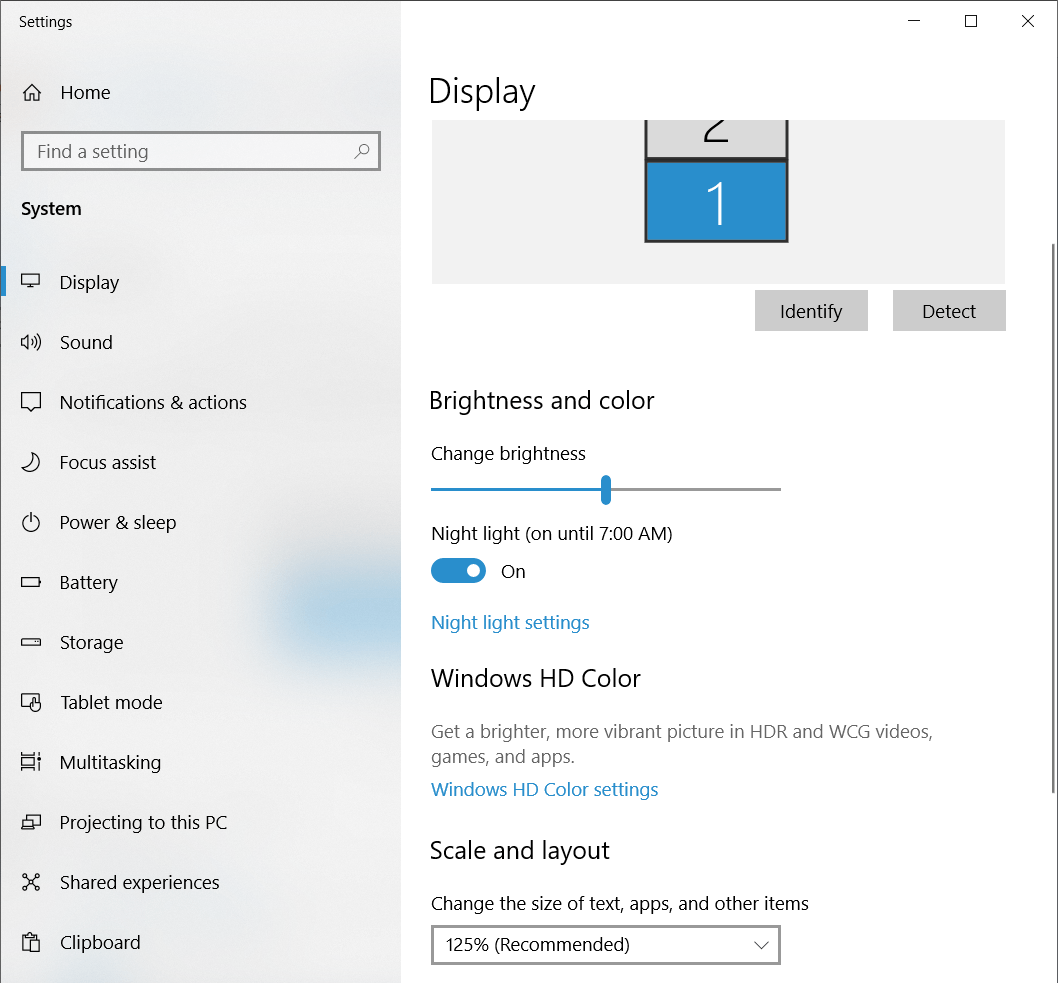Click the Identify button
Screen dimensions: 1058x983
811,311
